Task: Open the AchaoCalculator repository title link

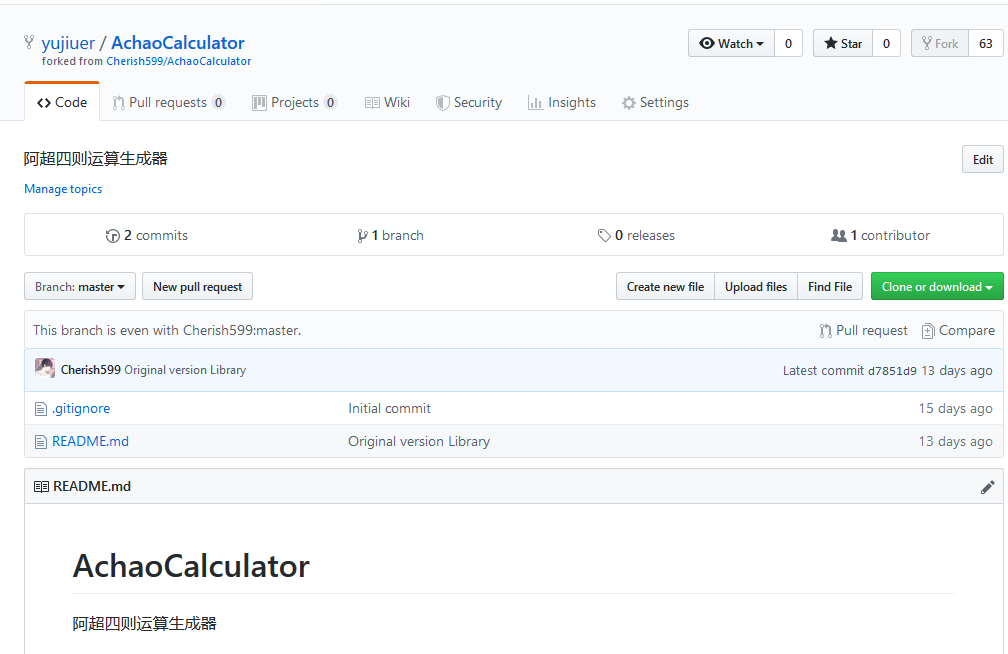Action: point(178,43)
